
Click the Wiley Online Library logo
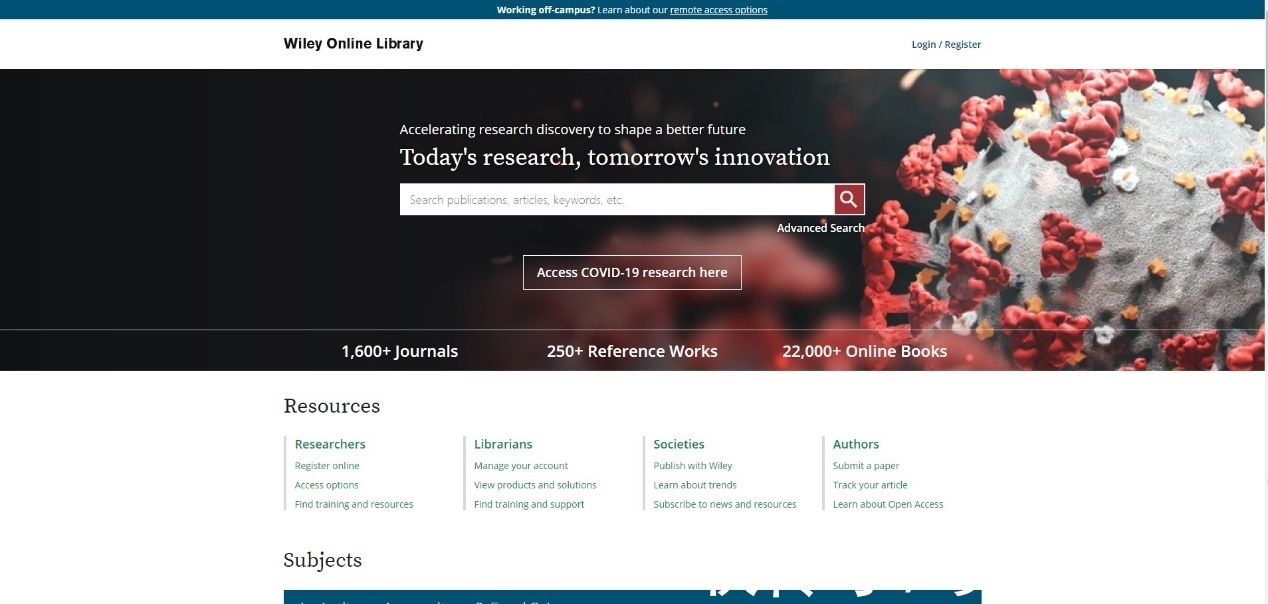(353, 44)
